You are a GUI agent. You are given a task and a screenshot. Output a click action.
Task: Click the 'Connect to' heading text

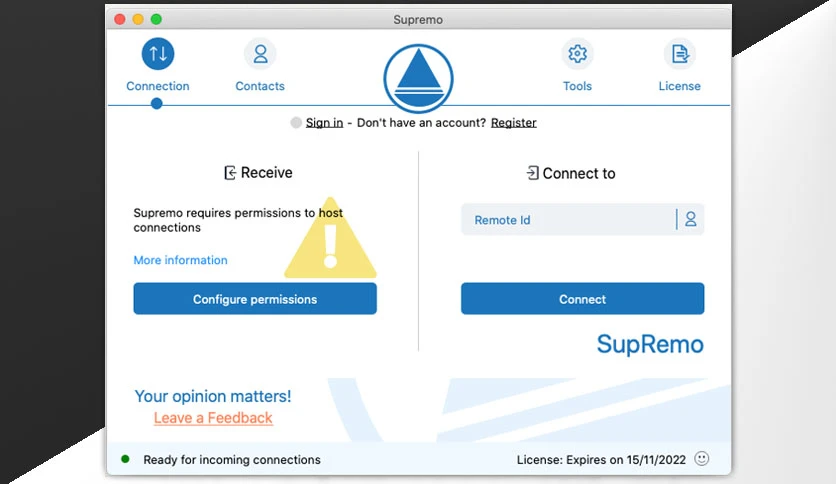(x=579, y=173)
